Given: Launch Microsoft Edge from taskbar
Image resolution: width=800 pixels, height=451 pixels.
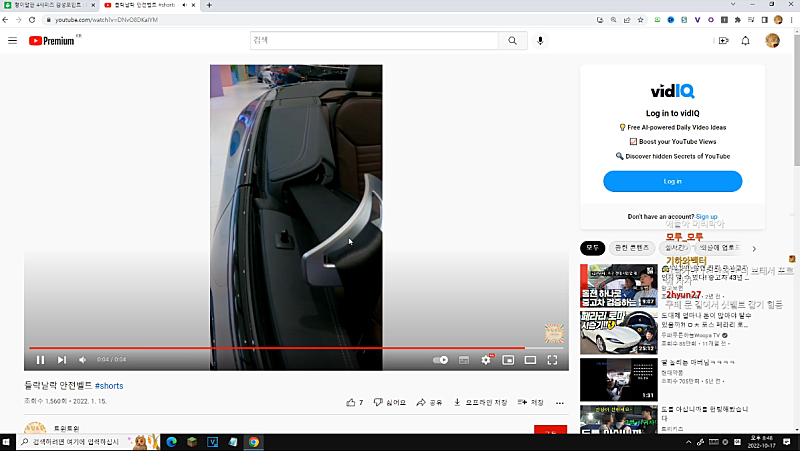Looking at the screenshot, I should point(171,442).
